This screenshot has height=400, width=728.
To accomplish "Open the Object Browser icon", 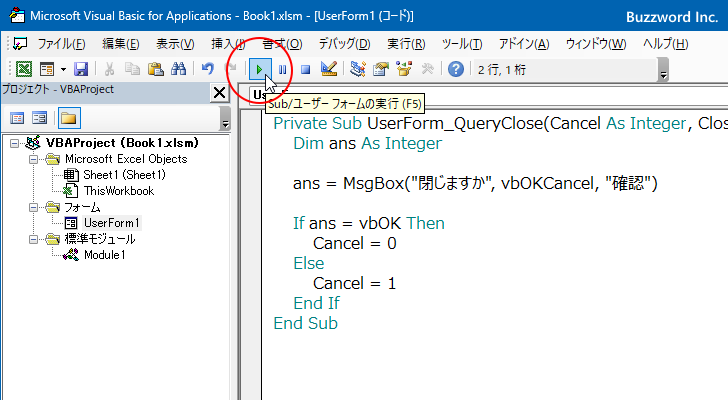I will [x=404, y=70].
